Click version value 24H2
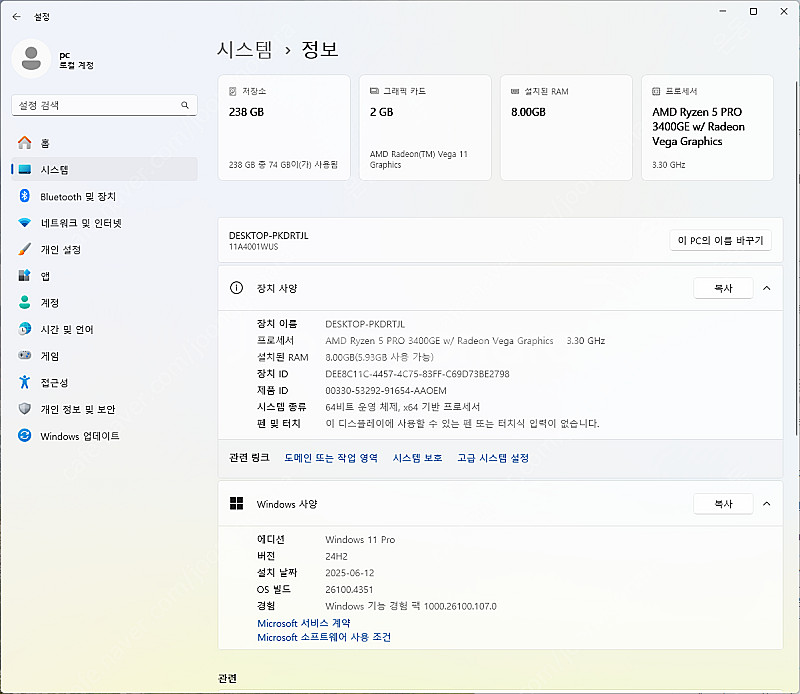The height and width of the screenshot is (694, 800). [336, 557]
